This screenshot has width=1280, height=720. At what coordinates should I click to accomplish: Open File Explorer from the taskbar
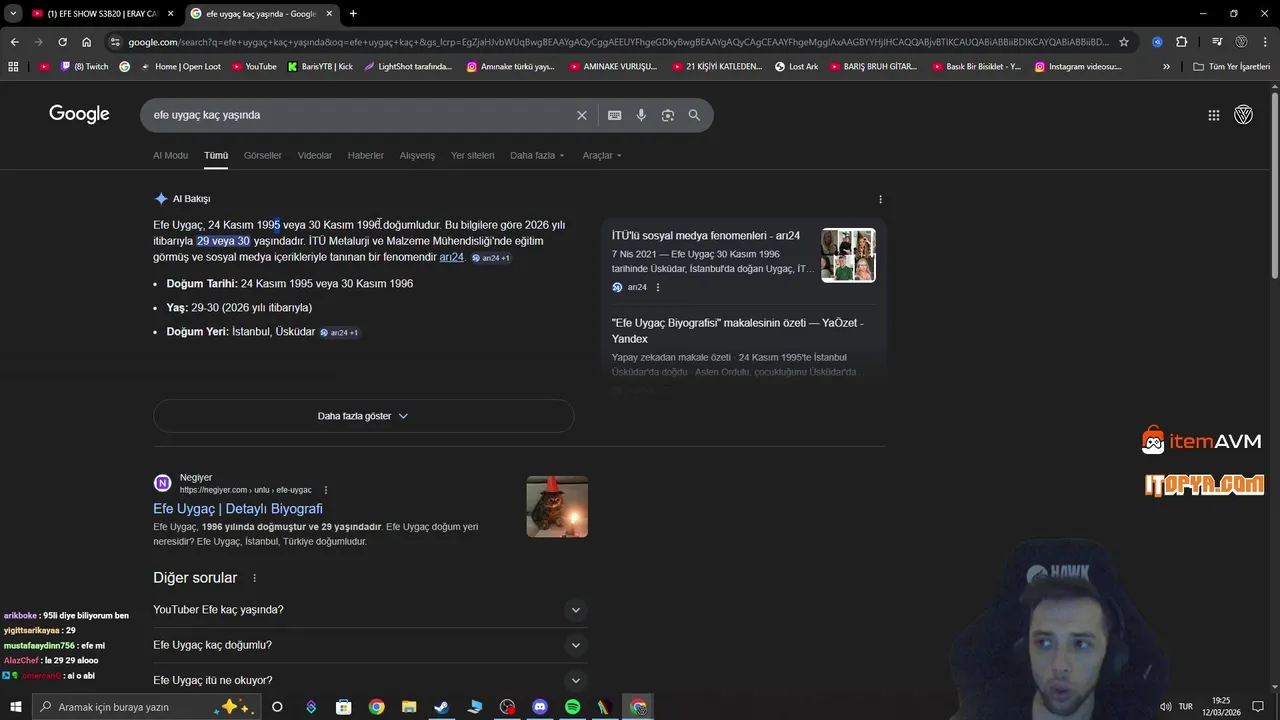[x=409, y=707]
